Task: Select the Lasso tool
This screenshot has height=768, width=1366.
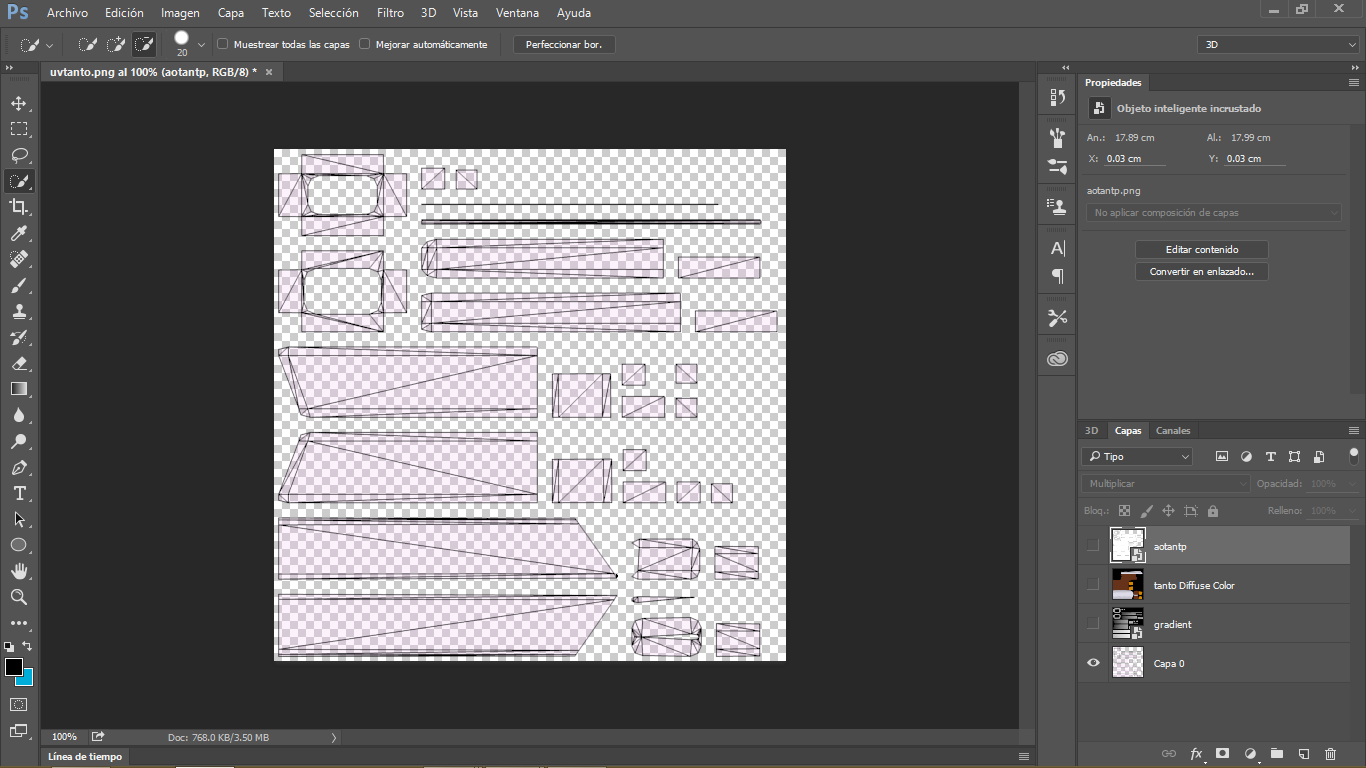Action: (19, 155)
